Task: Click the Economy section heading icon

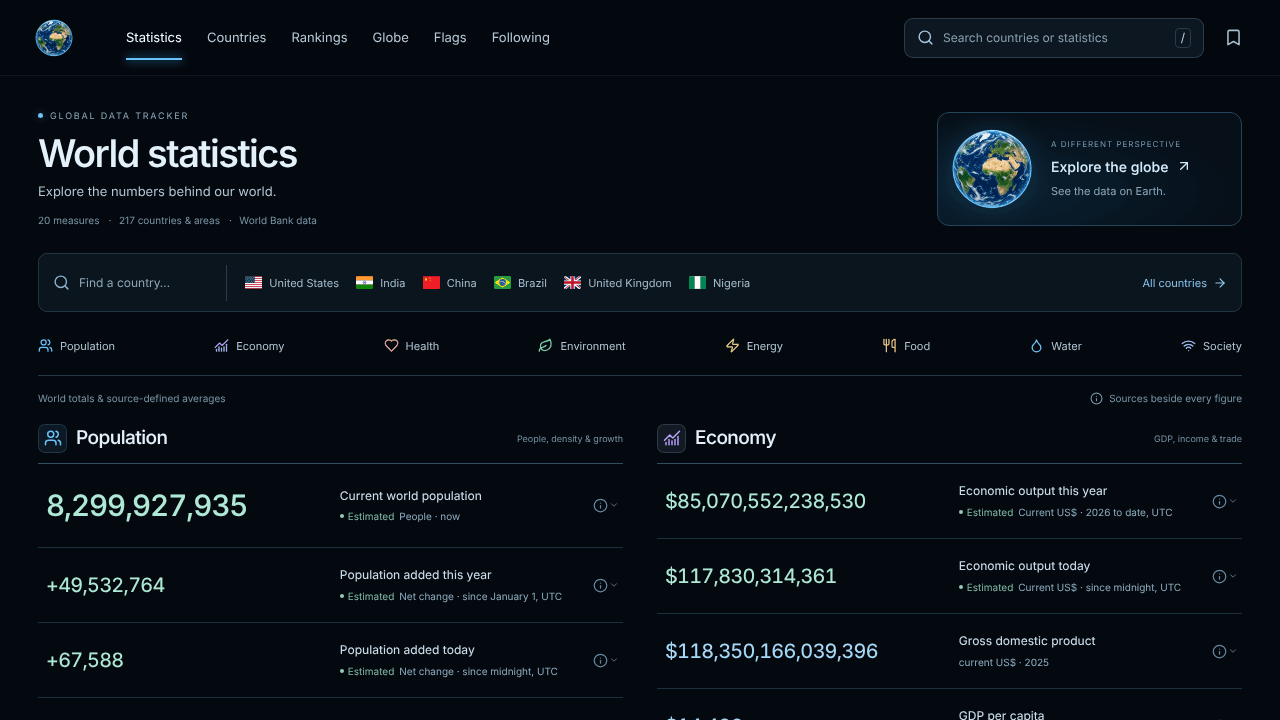Action: [671, 438]
